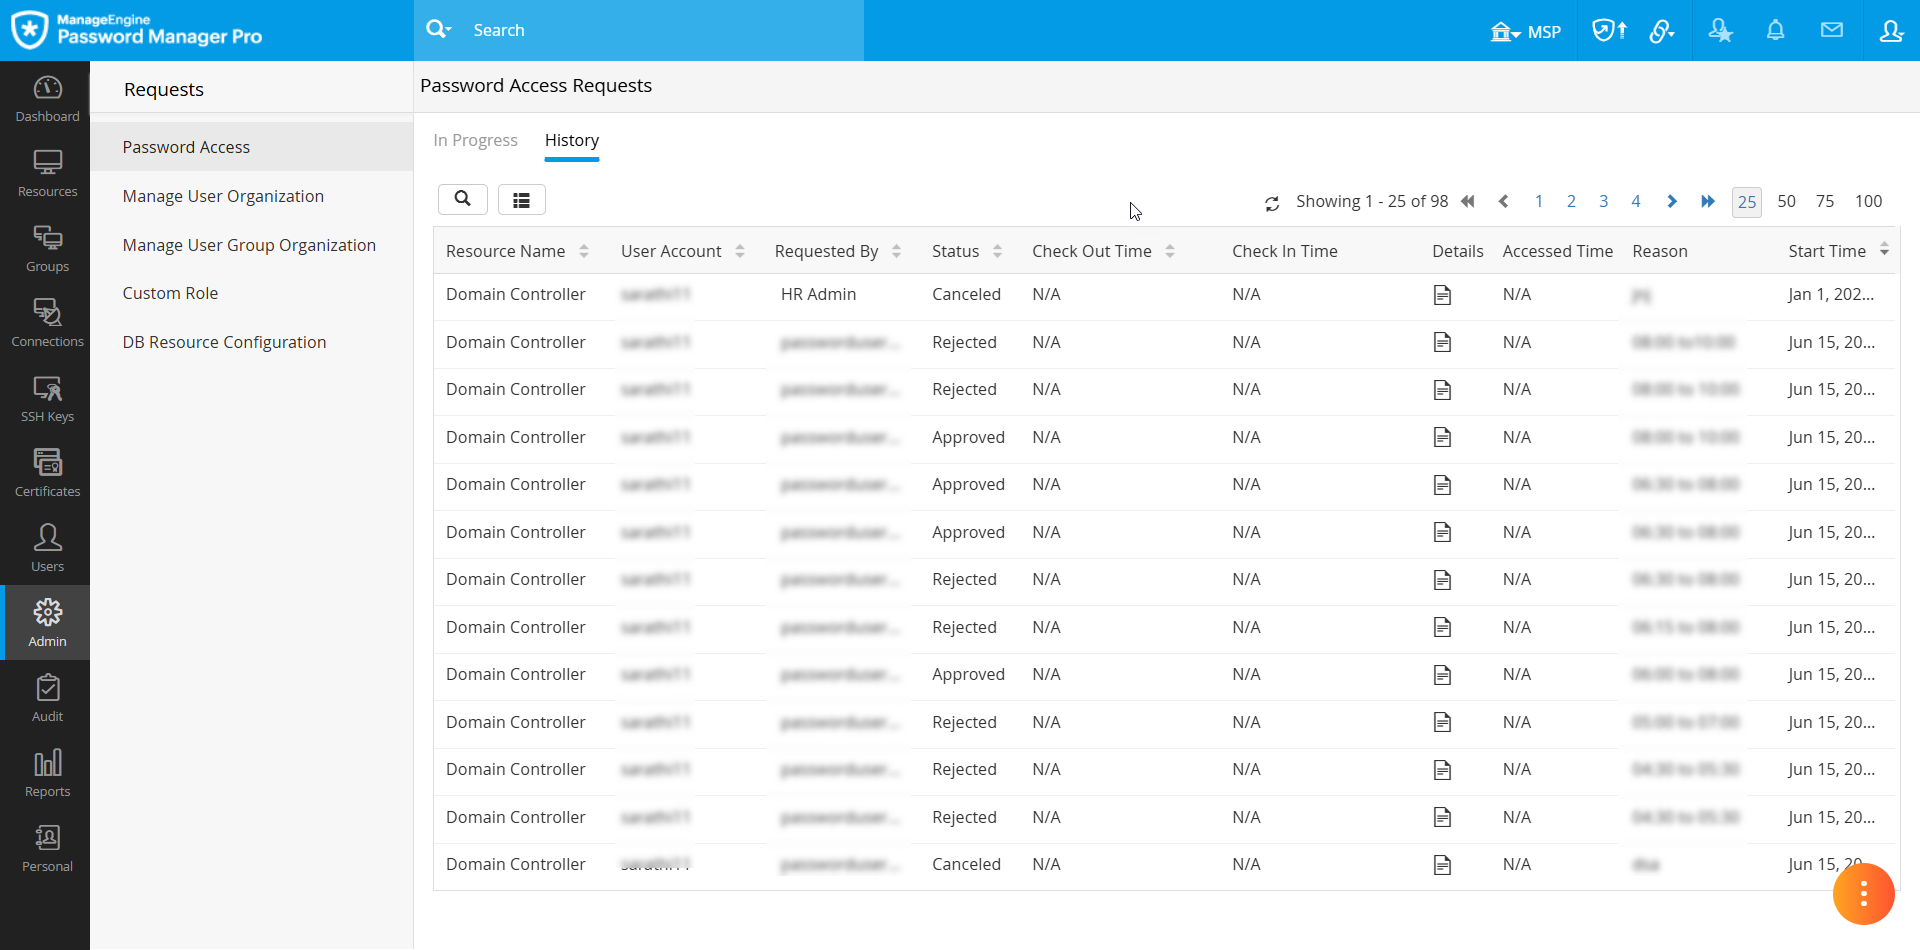
Task: Open the Dashboard from the sidebar
Action: pyautogui.click(x=47, y=99)
